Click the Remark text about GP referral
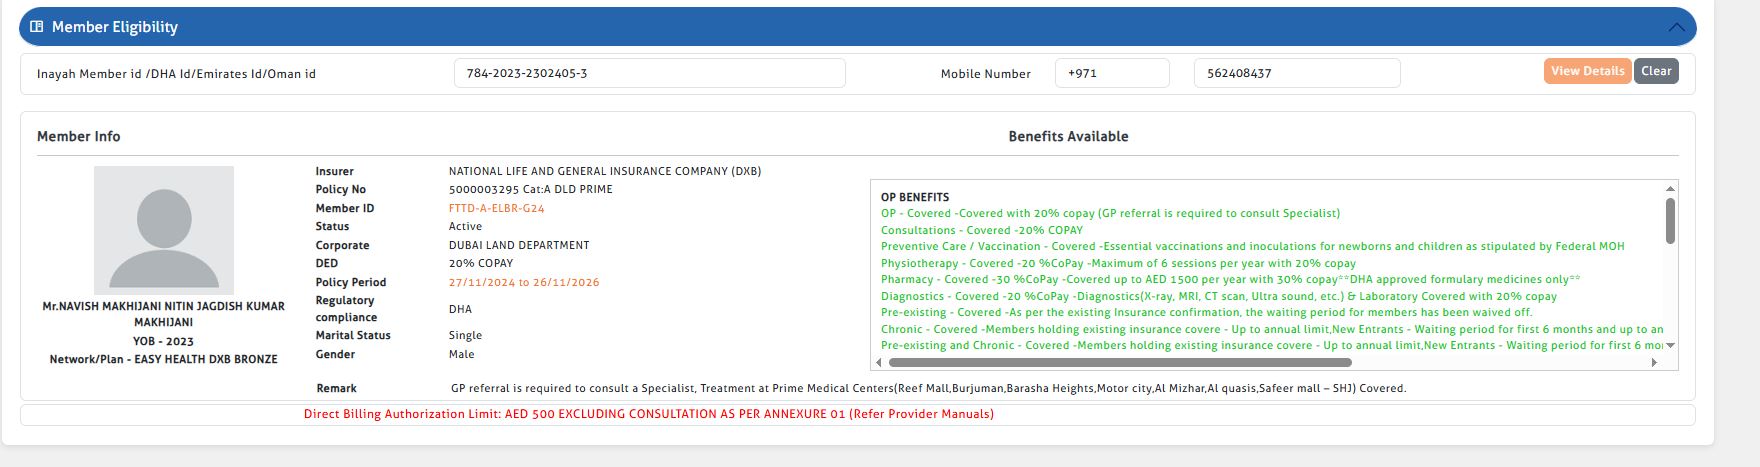This screenshot has height=467, width=1760. coord(928,388)
